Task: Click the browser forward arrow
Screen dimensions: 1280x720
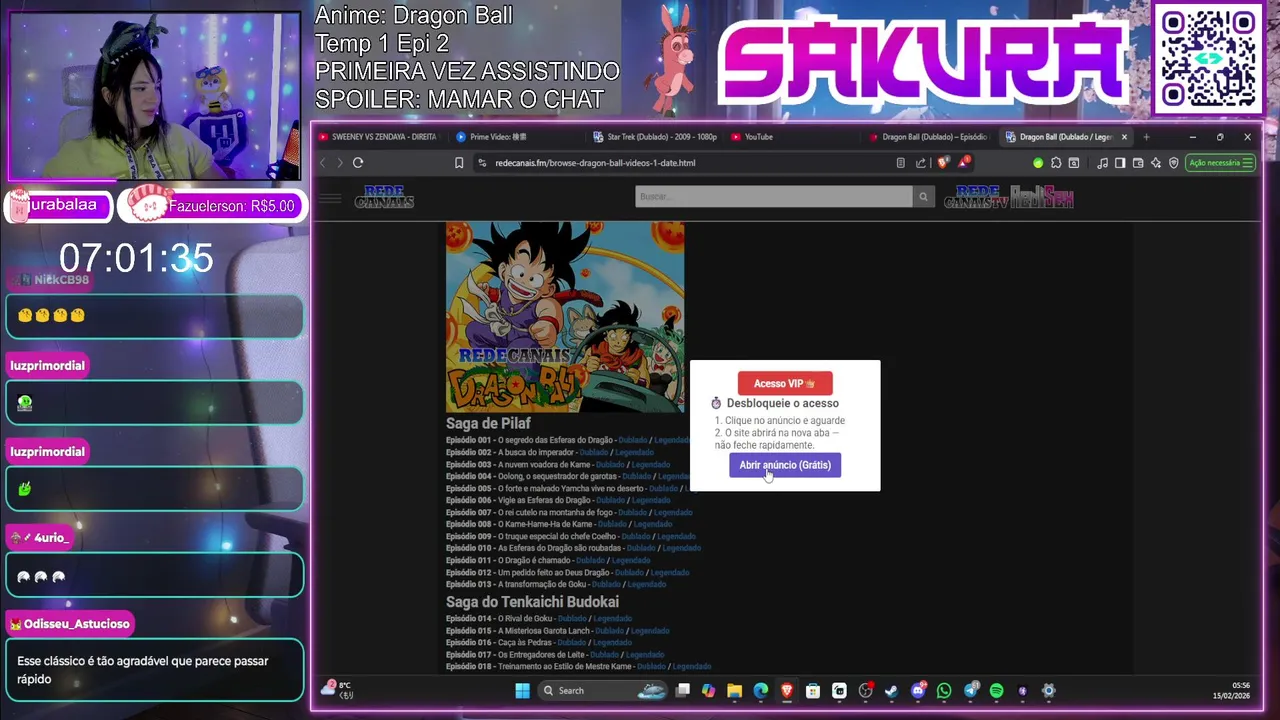Action: (x=340, y=163)
